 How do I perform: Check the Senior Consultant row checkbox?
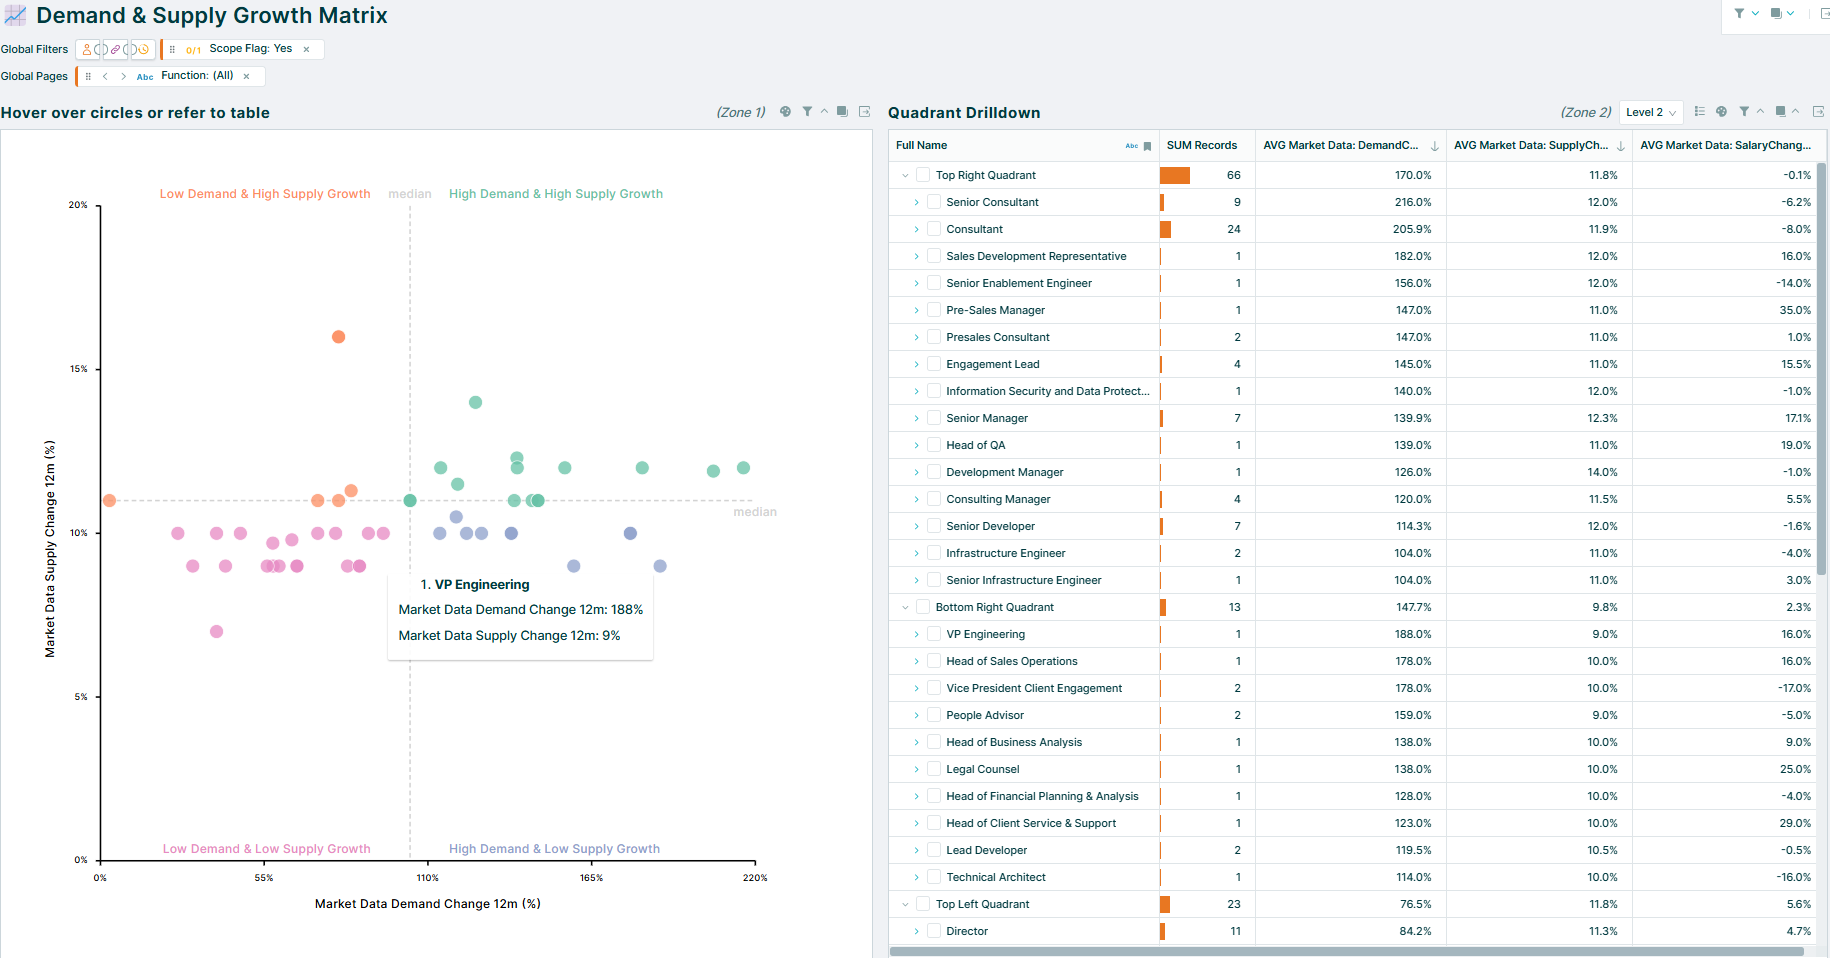tap(934, 202)
